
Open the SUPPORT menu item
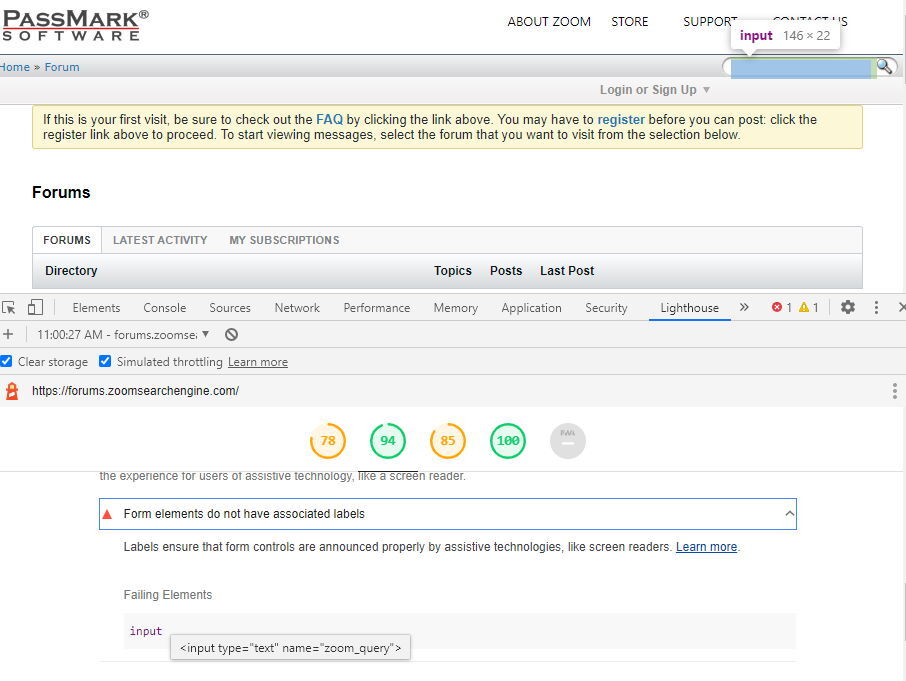(x=710, y=22)
